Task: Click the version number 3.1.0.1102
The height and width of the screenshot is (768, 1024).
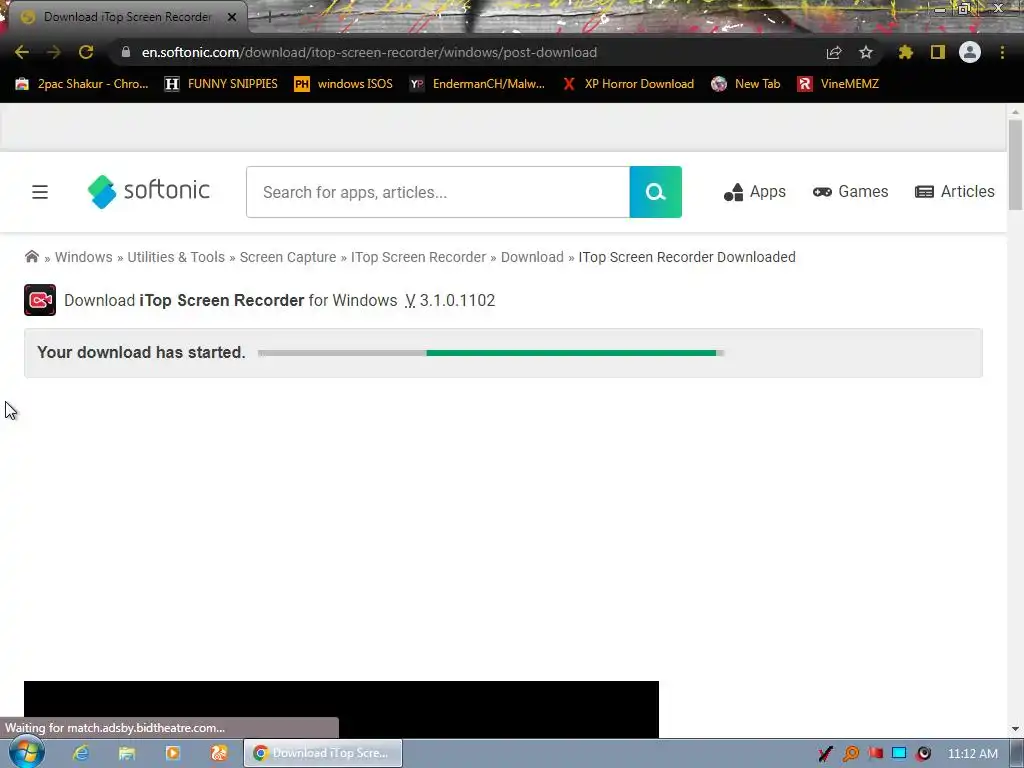Action: pos(457,300)
